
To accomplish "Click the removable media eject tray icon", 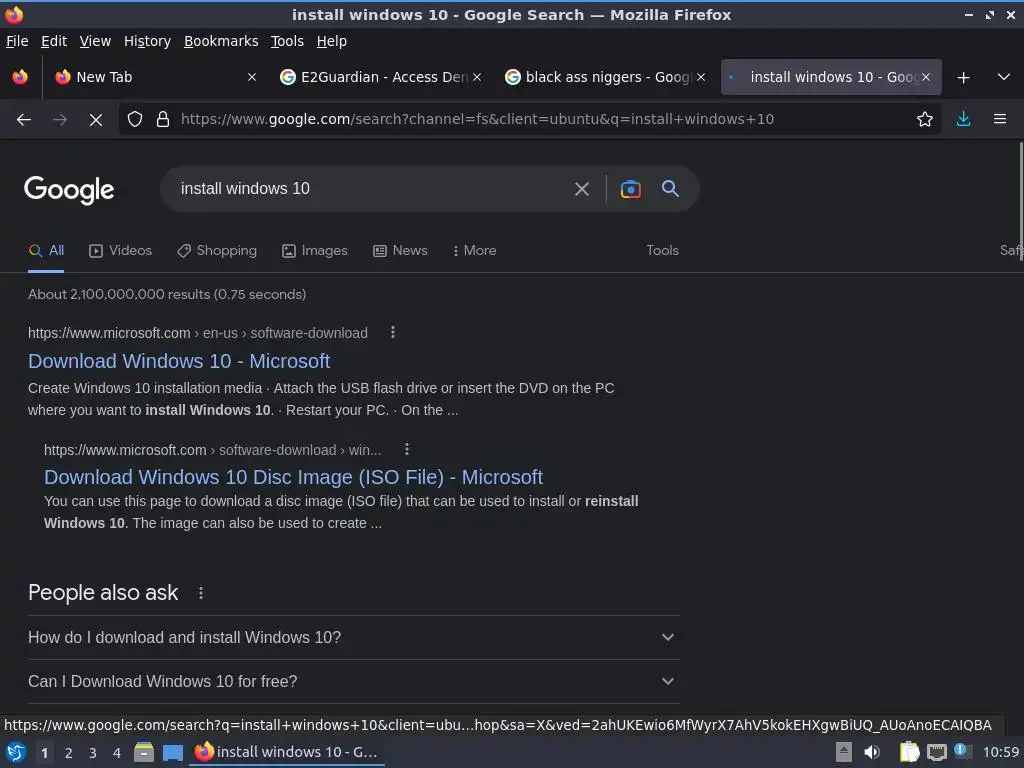I will (844, 752).
